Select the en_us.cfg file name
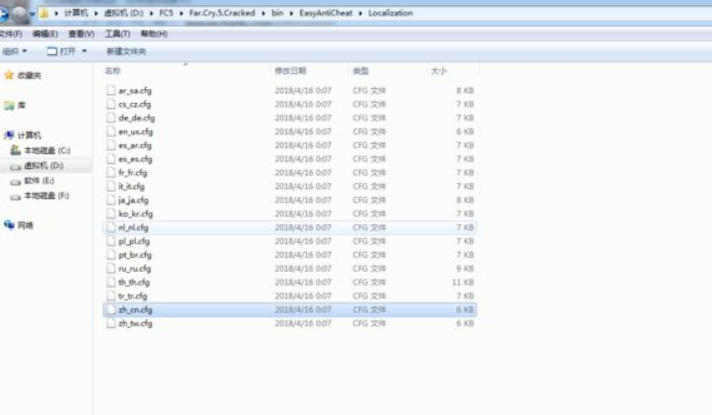Screen dimensions: 712x415 pyautogui.click(x=135, y=132)
